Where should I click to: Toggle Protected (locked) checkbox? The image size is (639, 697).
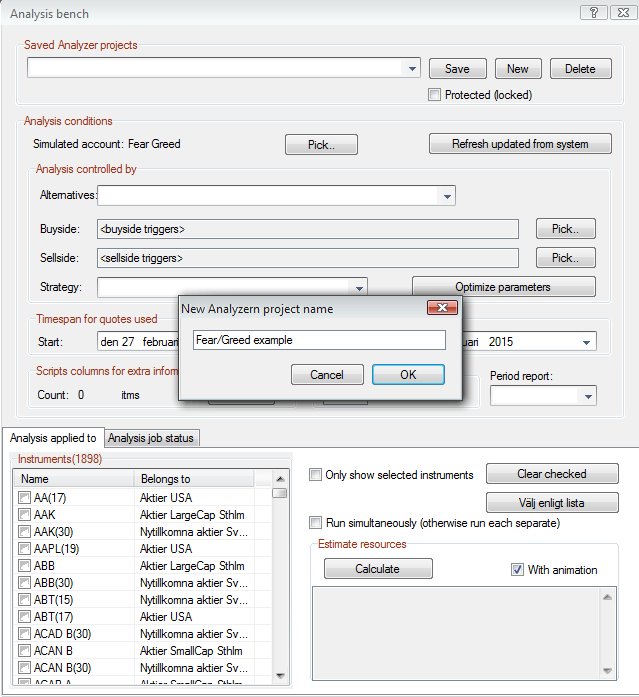[x=434, y=95]
